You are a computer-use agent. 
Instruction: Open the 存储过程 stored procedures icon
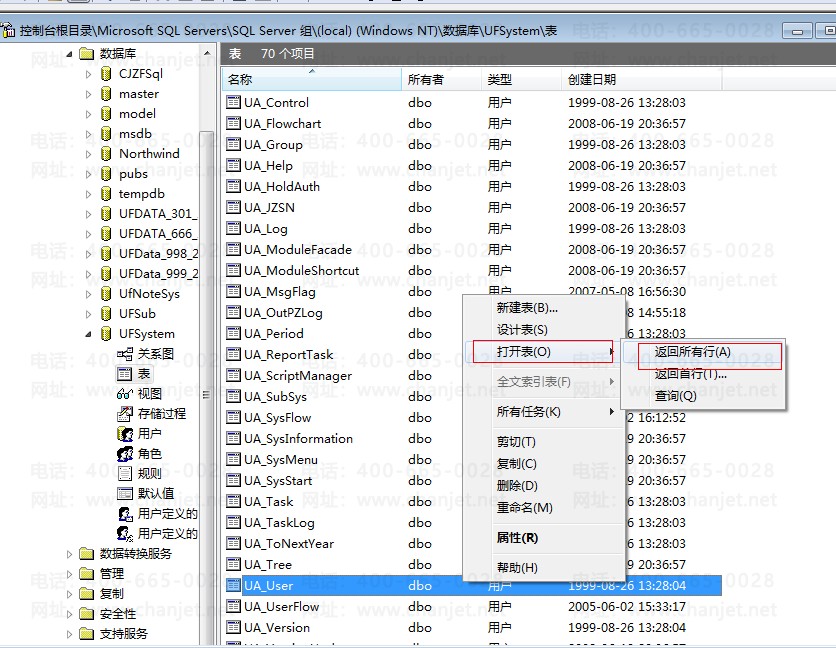coord(125,413)
